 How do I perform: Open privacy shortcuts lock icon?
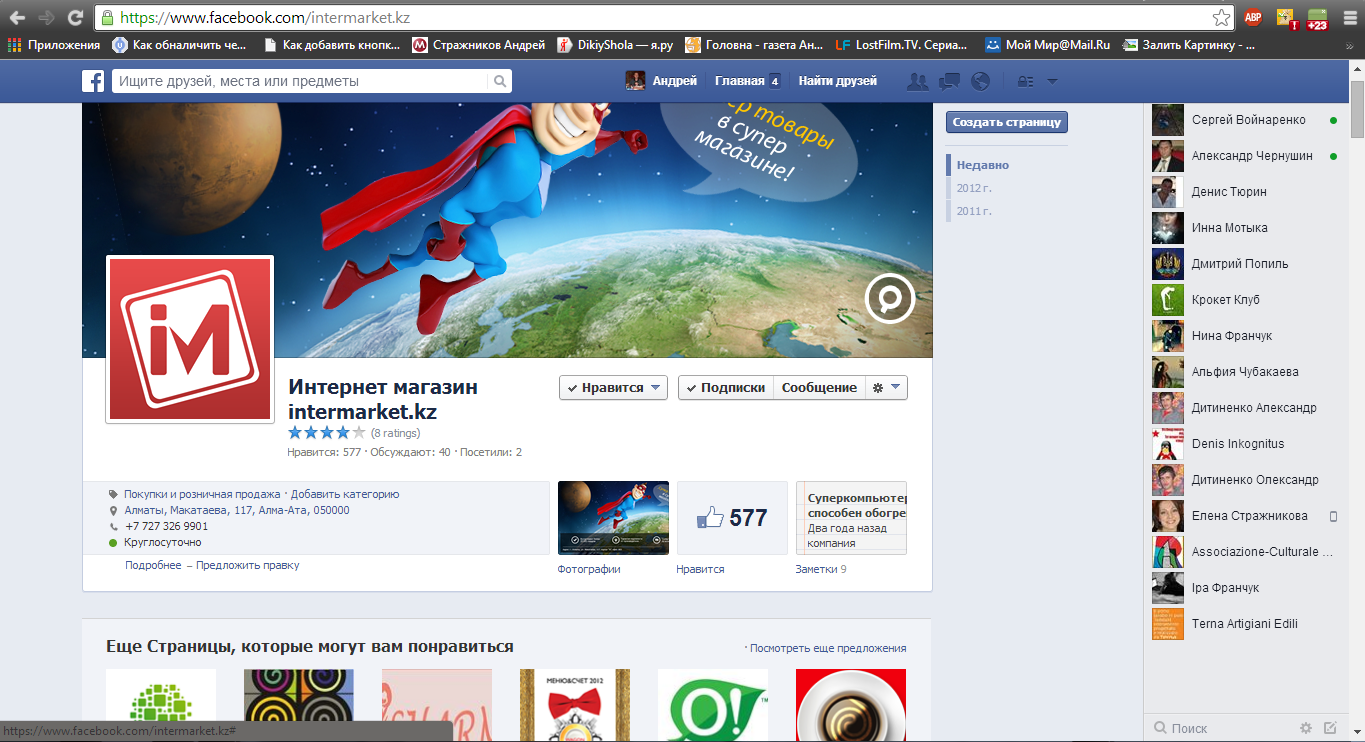[1025, 82]
